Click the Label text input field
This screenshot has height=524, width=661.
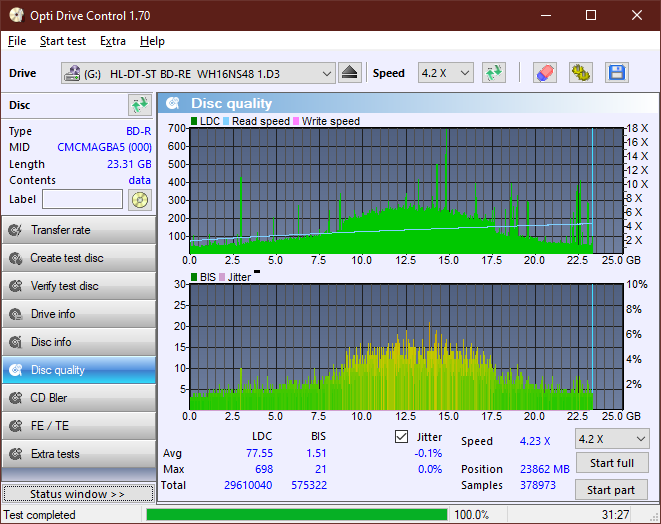point(83,200)
